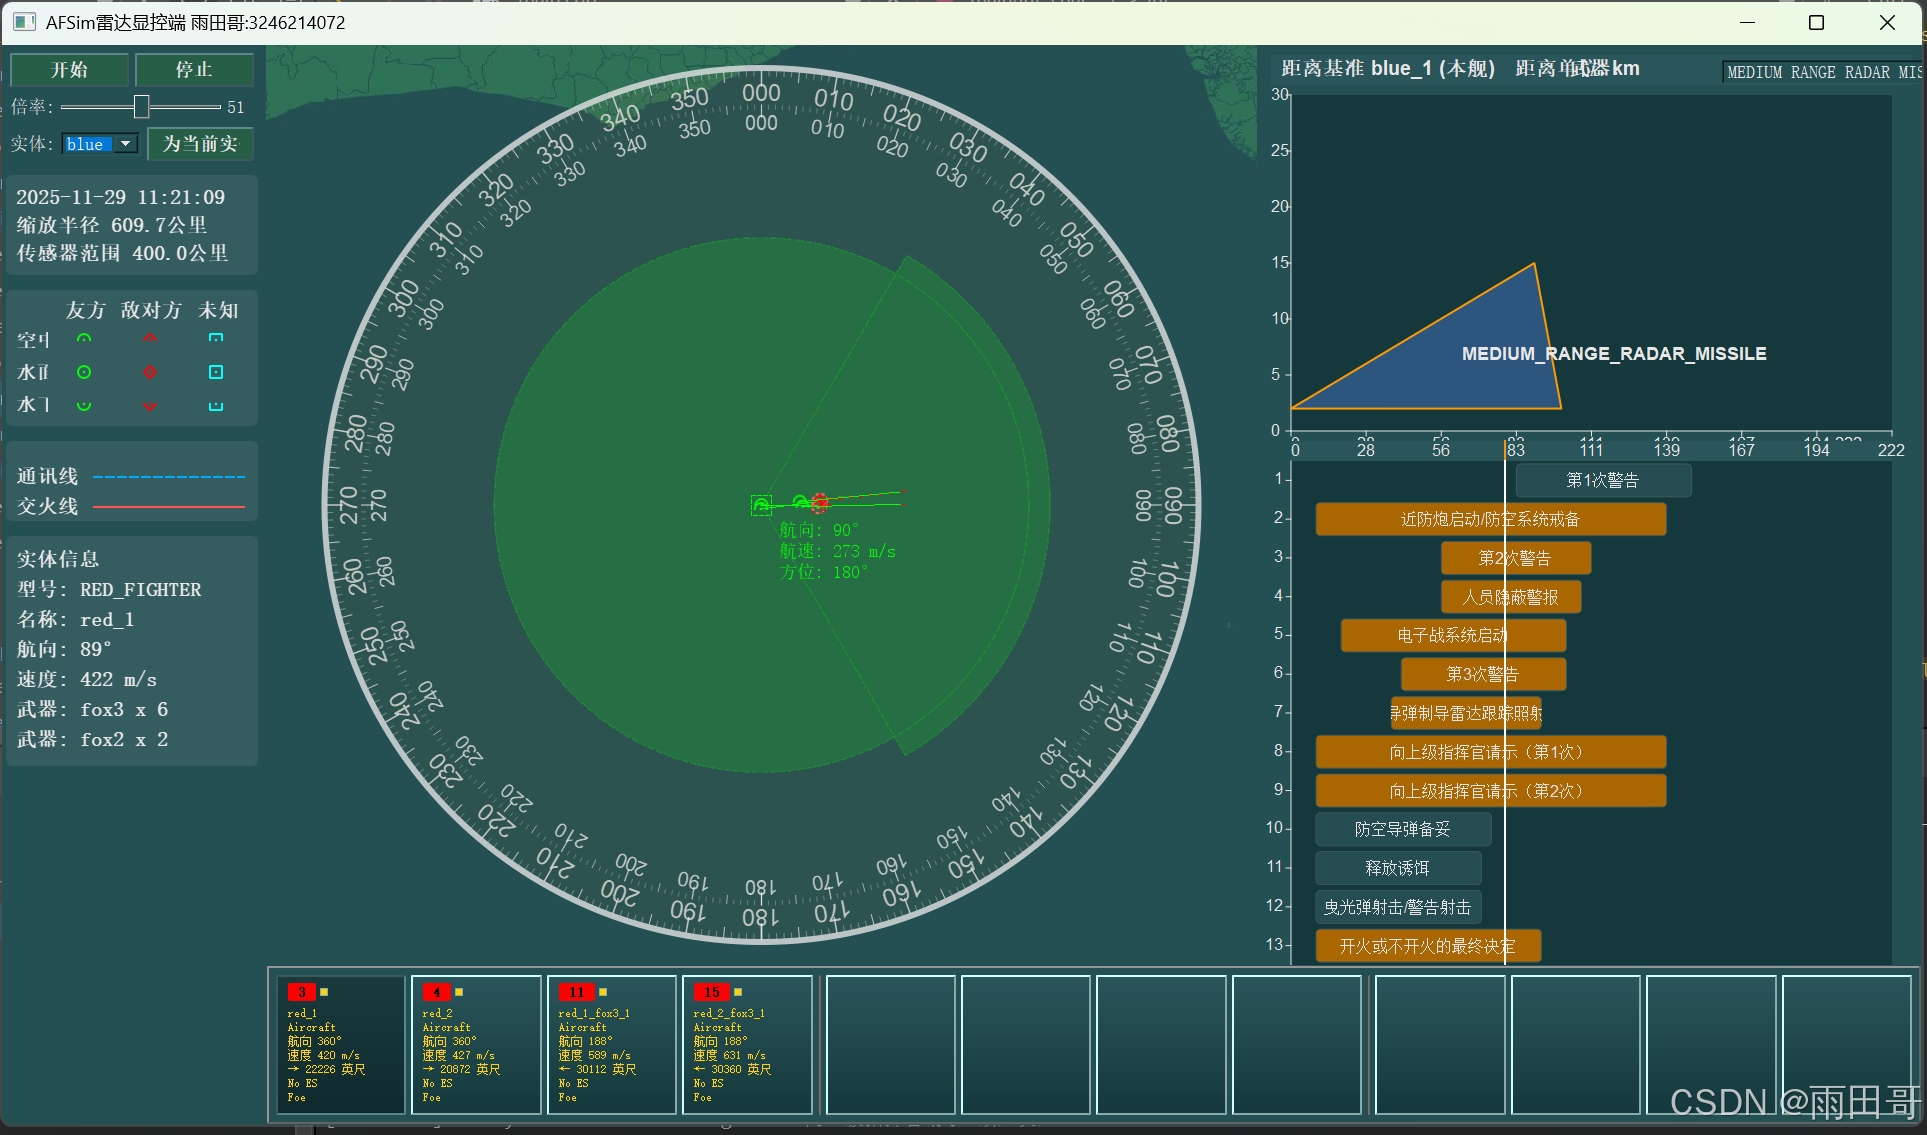Click the app icon in title bar
This screenshot has height=1135, width=1927.
pos(24,22)
